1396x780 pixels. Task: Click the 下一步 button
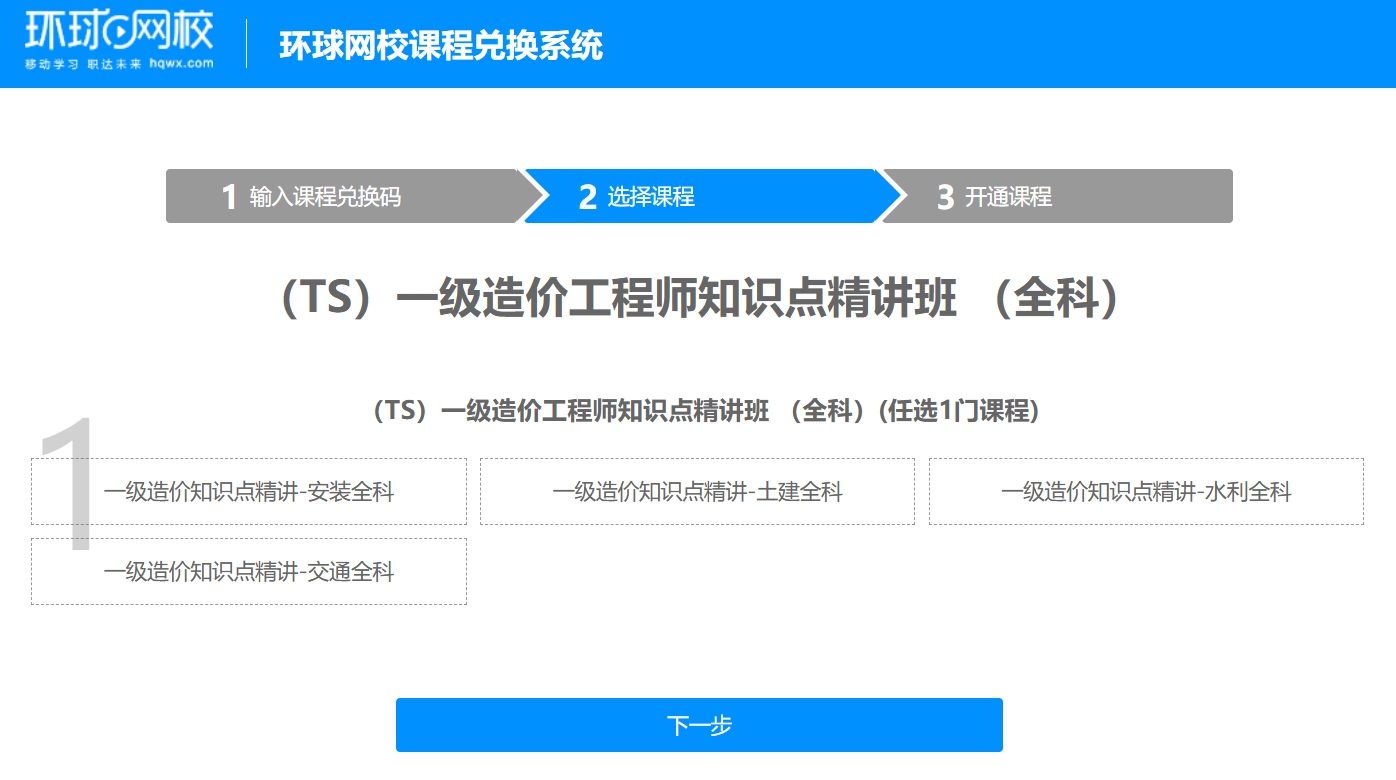tap(699, 725)
